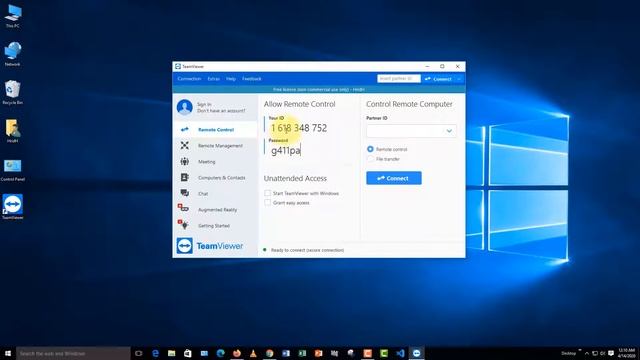Show hidden system tray icons
The width and height of the screenshot is (640, 360).
[587, 353]
